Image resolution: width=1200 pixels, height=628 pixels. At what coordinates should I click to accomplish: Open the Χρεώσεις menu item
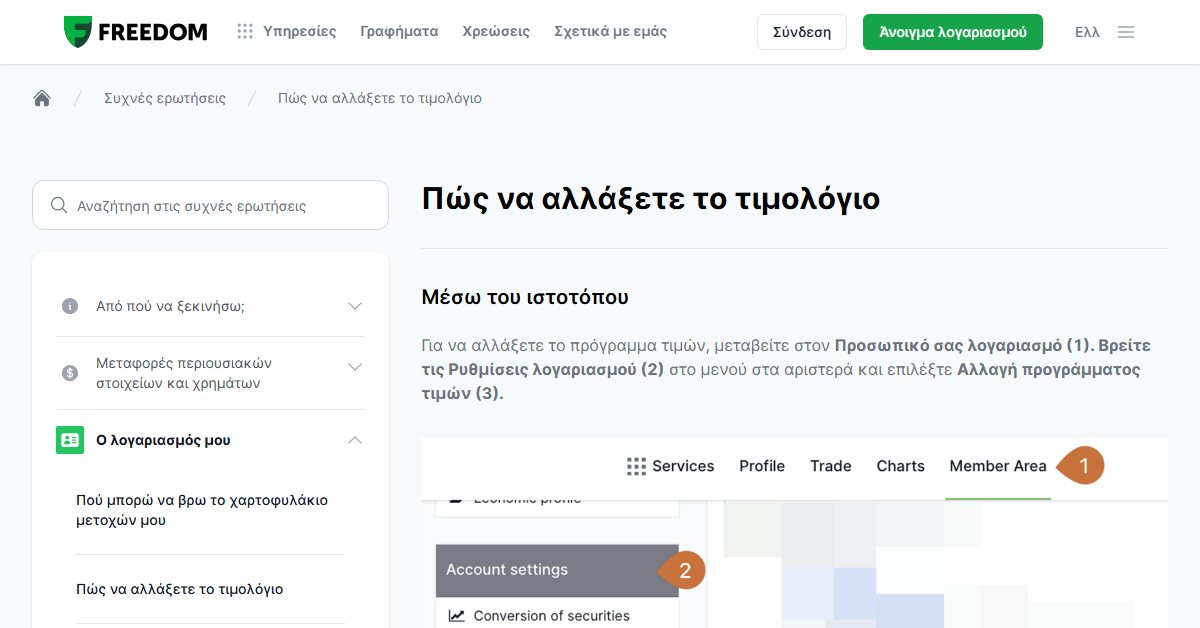pyautogui.click(x=496, y=32)
